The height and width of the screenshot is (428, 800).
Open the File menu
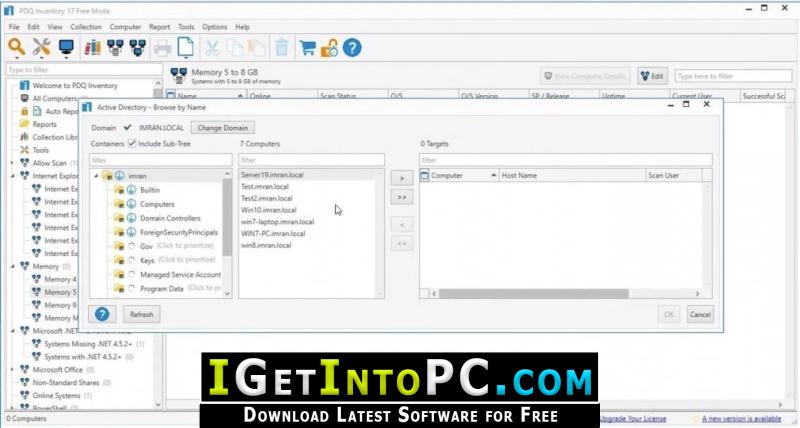click(x=14, y=27)
